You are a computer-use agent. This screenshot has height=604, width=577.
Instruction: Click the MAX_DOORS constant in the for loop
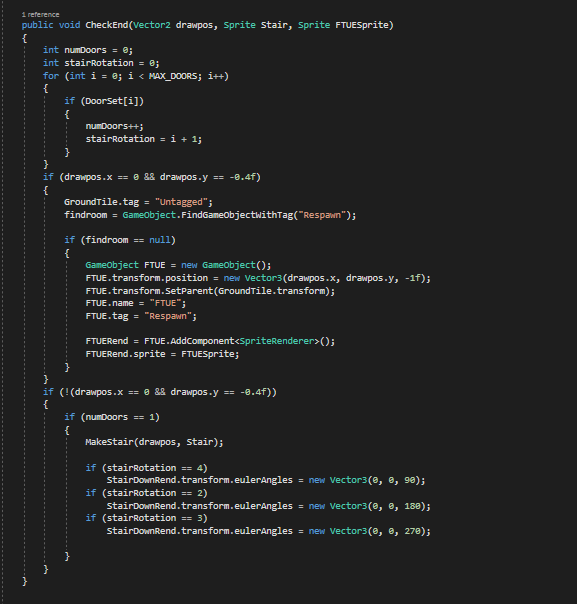[x=173, y=76]
